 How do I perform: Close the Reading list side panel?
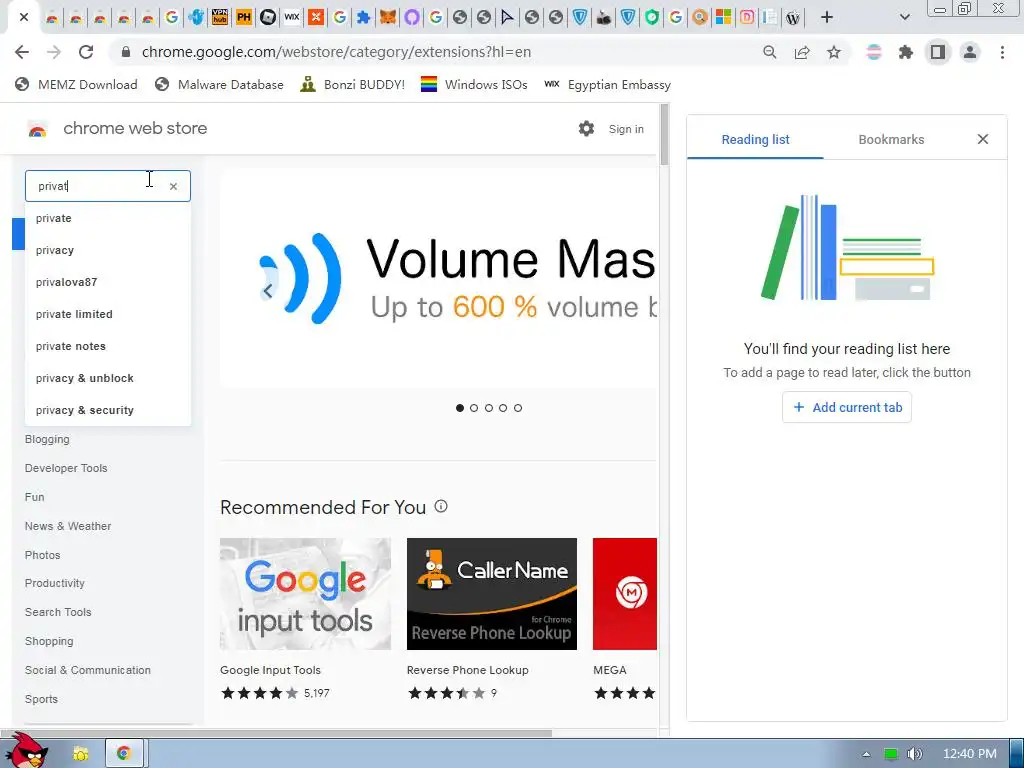pyautogui.click(x=983, y=139)
